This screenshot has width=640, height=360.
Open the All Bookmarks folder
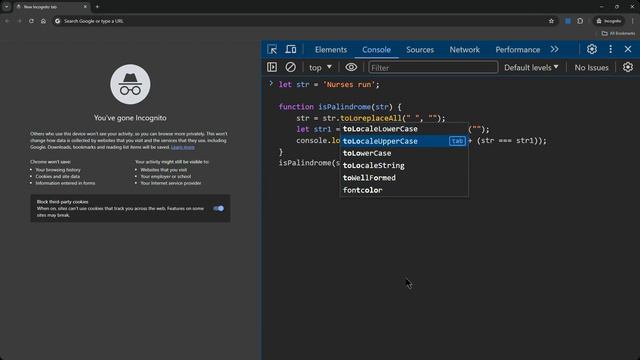pos(618,33)
